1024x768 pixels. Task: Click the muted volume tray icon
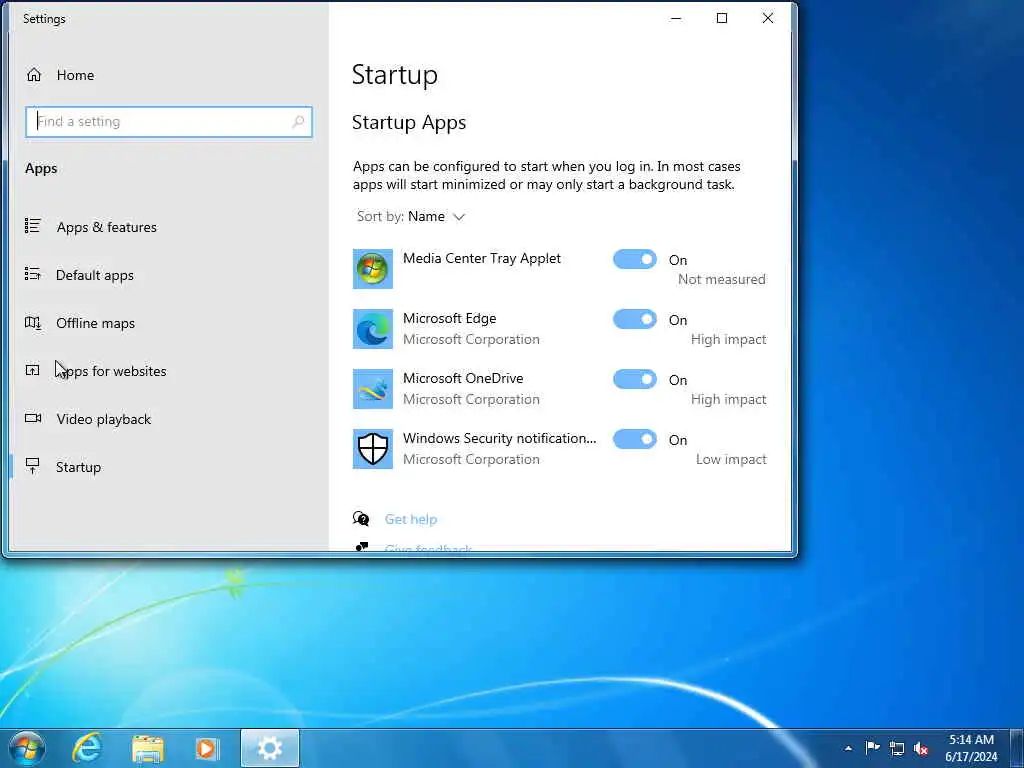pos(921,748)
